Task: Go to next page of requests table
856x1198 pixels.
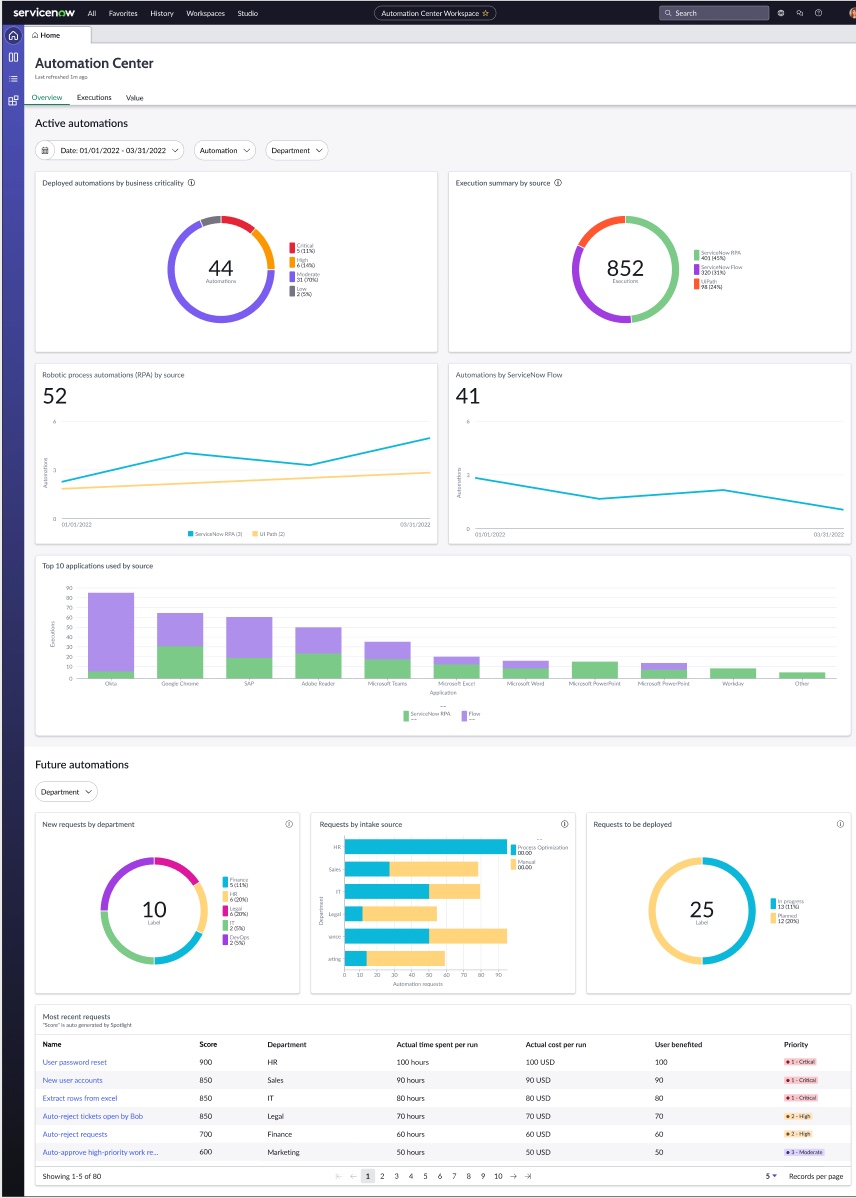Action: [x=514, y=1177]
